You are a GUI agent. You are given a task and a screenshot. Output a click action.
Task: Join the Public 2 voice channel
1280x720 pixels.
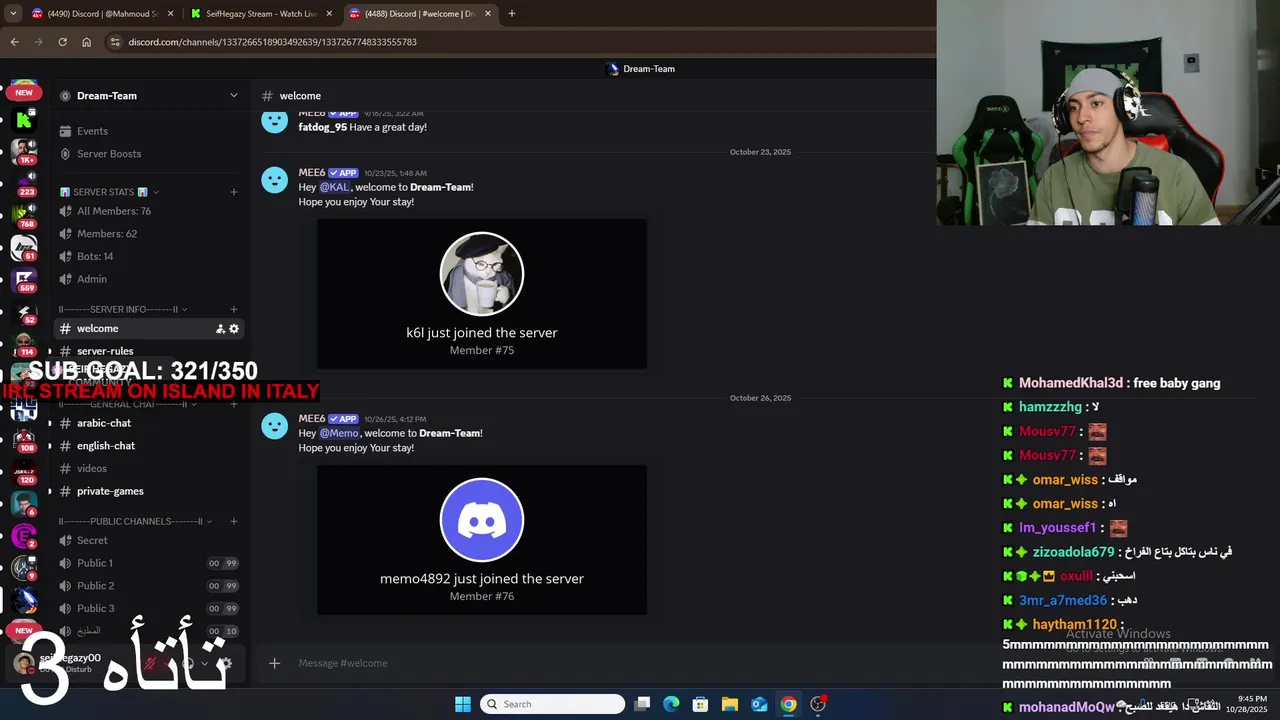148,586
